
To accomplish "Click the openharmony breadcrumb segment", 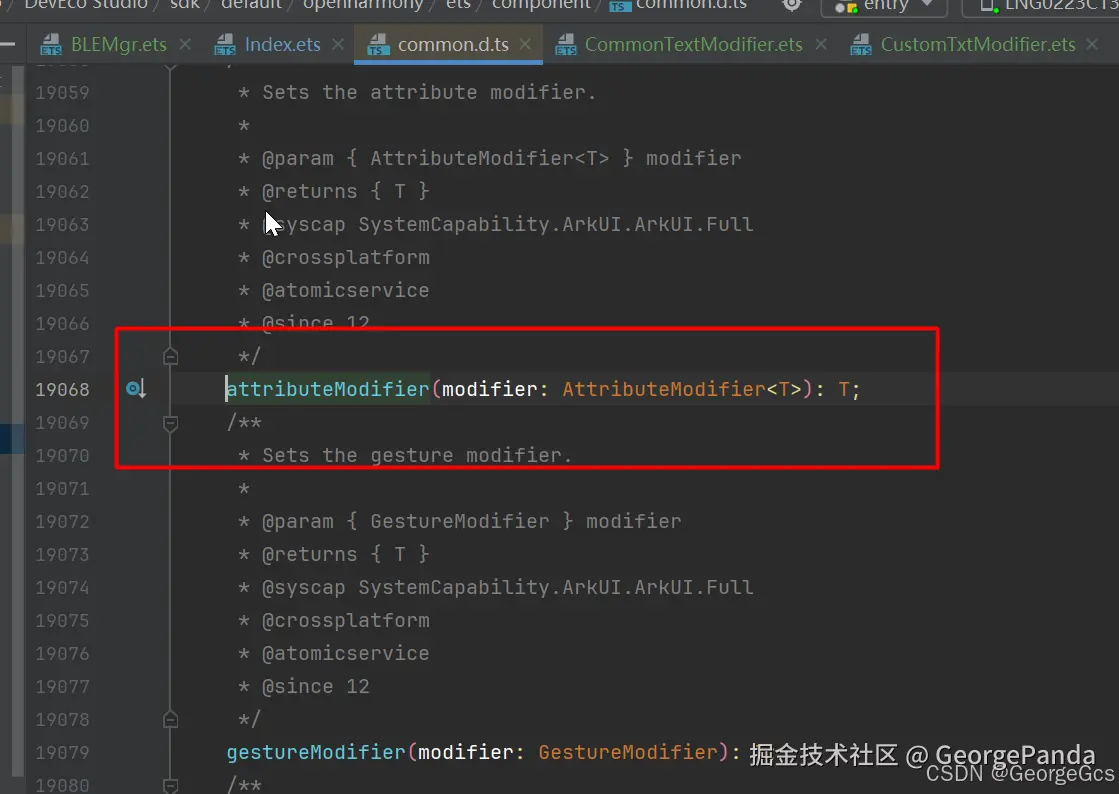I will click(363, 5).
